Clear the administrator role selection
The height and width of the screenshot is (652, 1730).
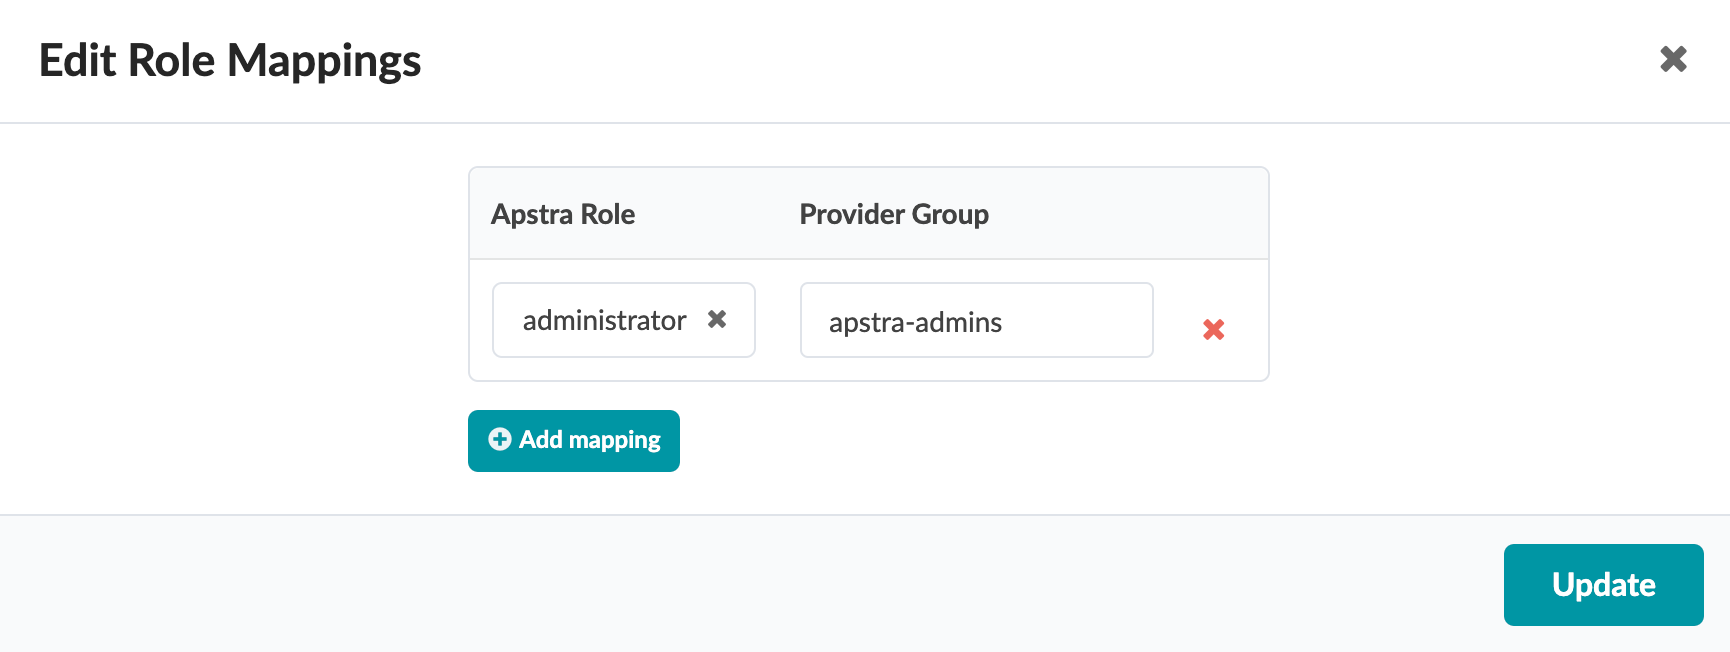[717, 319]
